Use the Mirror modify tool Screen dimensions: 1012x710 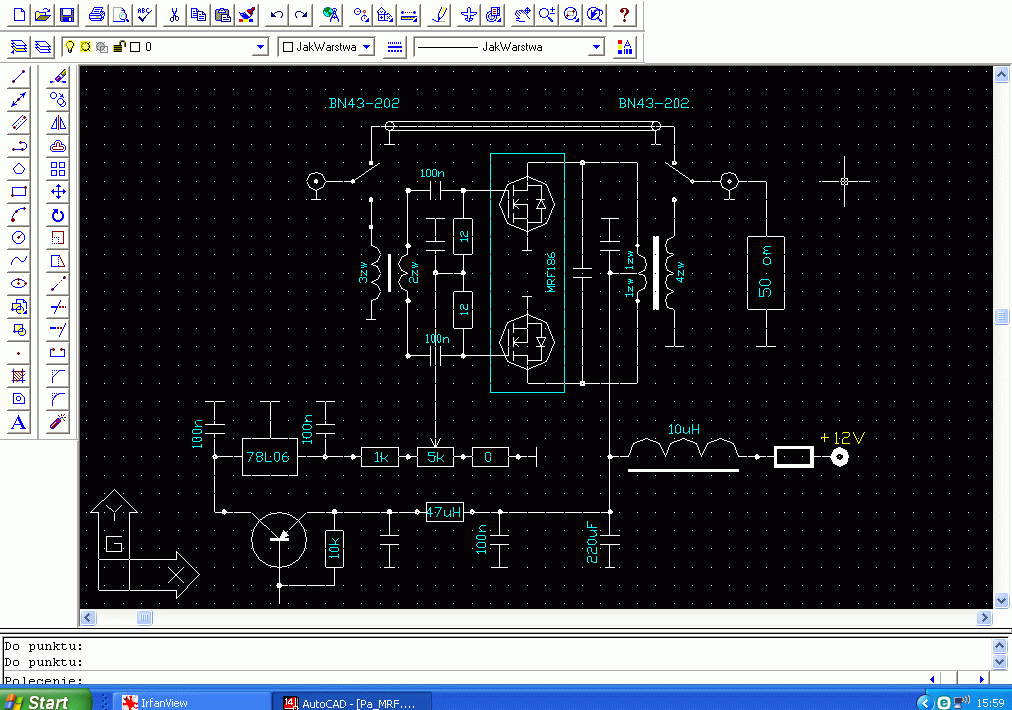(x=58, y=123)
